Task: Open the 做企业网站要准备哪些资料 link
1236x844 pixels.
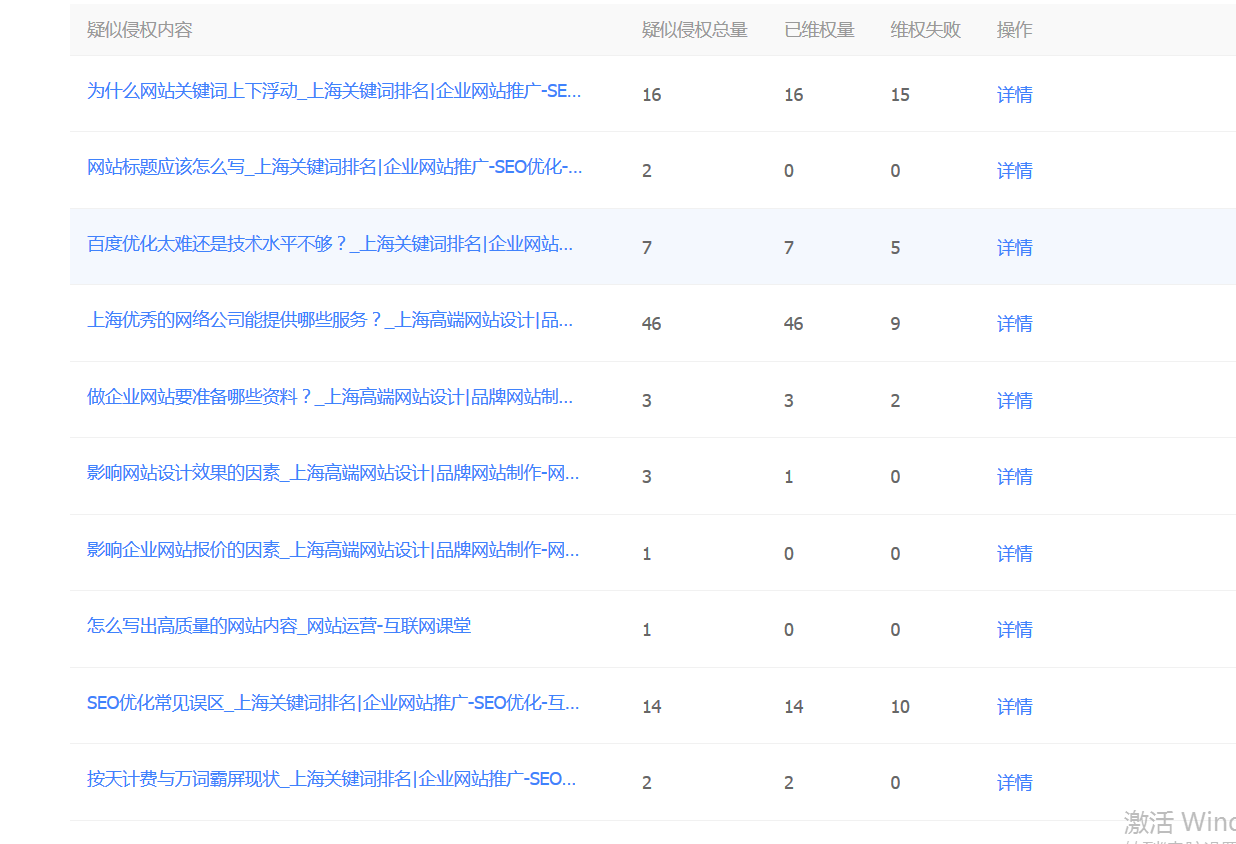Action: [x=330, y=398]
